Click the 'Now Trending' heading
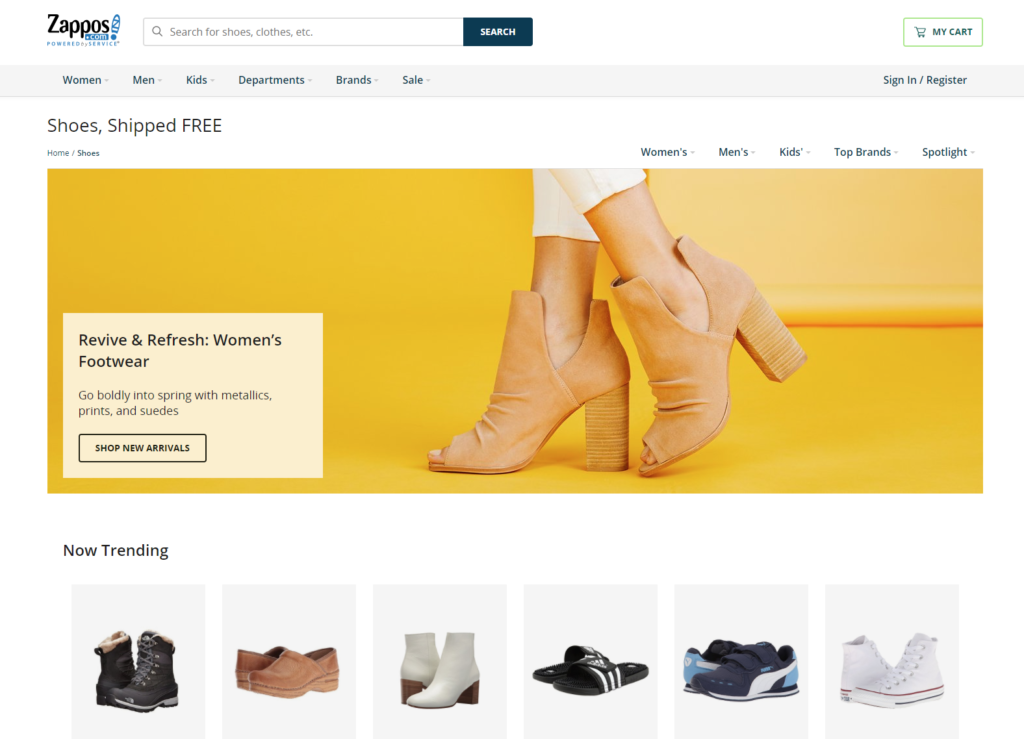Image resolution: width=1024 pixels, height=739 pixels. (116, 550)
